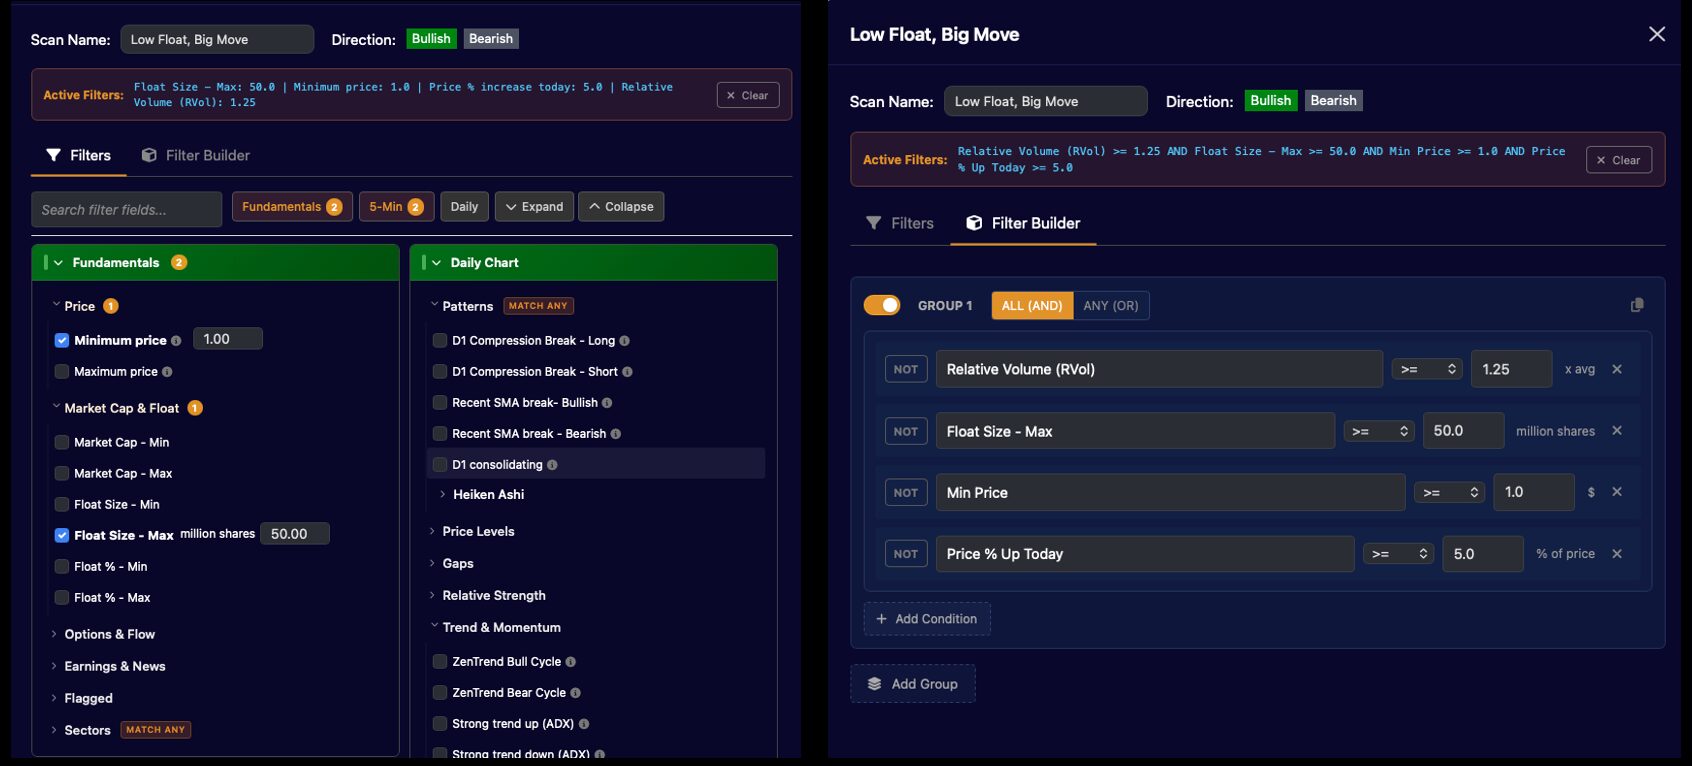Check Market Cap - Min checkbox
This screenshot has width=1692, height=766.
tap(62, 442)
